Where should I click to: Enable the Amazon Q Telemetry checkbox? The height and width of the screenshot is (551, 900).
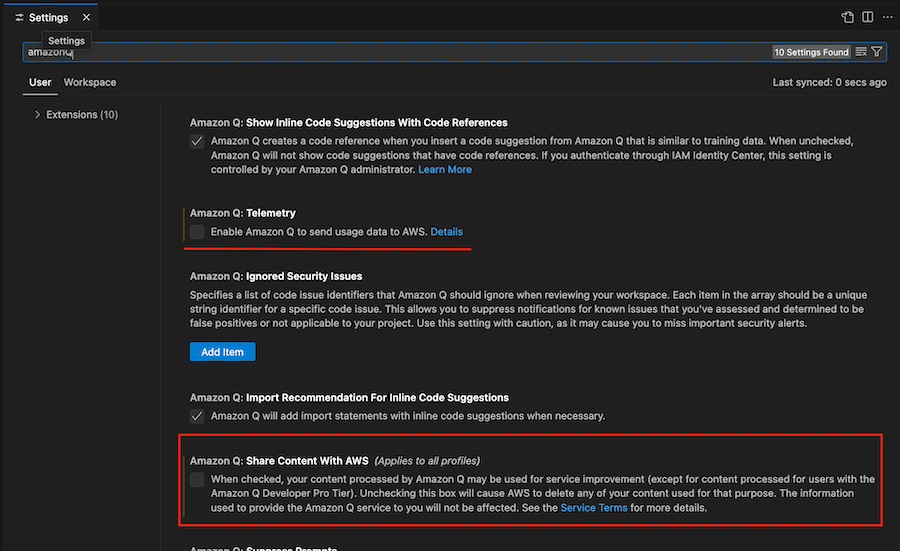[x=198, y=232]
